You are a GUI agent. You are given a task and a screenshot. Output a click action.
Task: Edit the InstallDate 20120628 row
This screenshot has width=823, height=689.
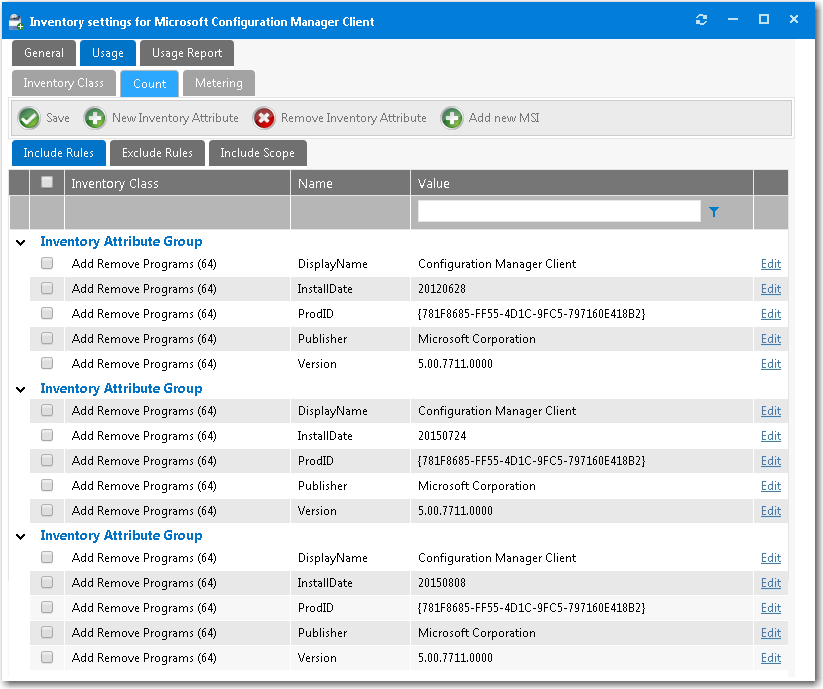pyautogui.click(x=771, y=289)
